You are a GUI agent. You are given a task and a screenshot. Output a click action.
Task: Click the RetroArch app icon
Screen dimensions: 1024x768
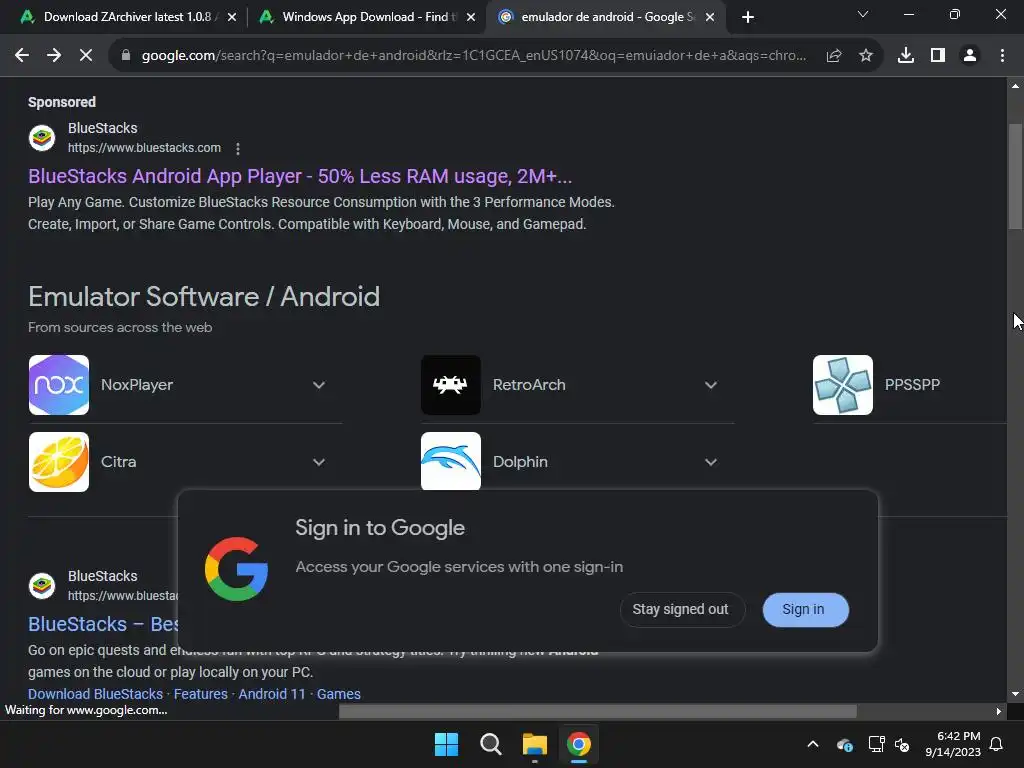tap(451, 385)
